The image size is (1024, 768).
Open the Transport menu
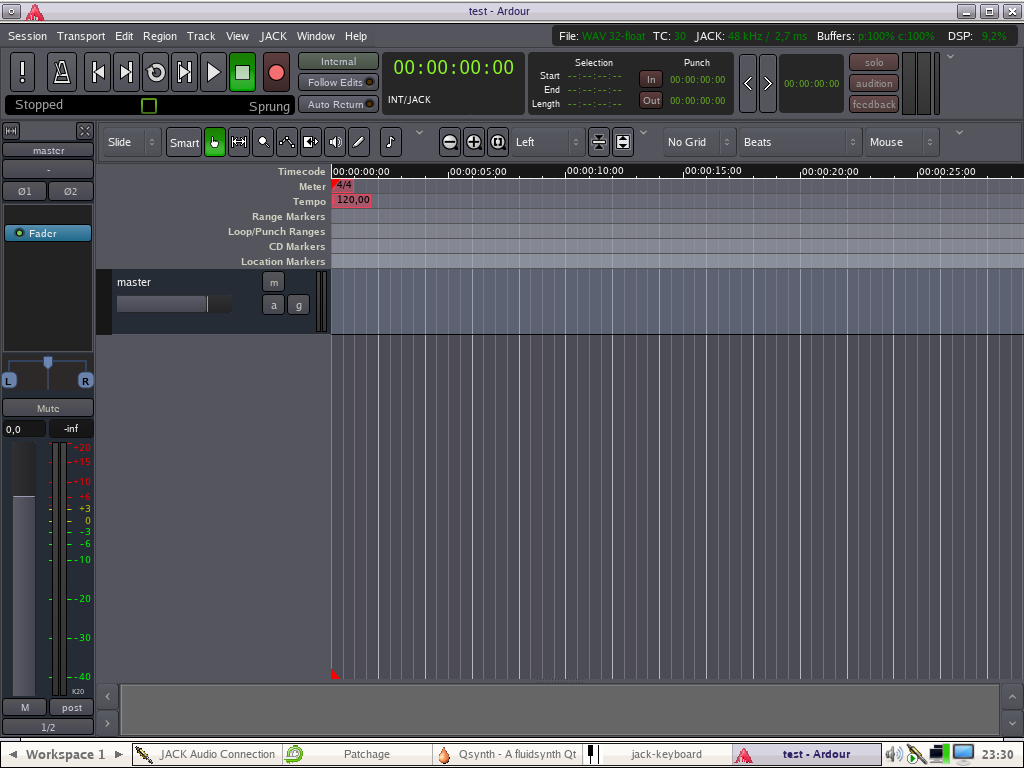[x=81, y=36]
